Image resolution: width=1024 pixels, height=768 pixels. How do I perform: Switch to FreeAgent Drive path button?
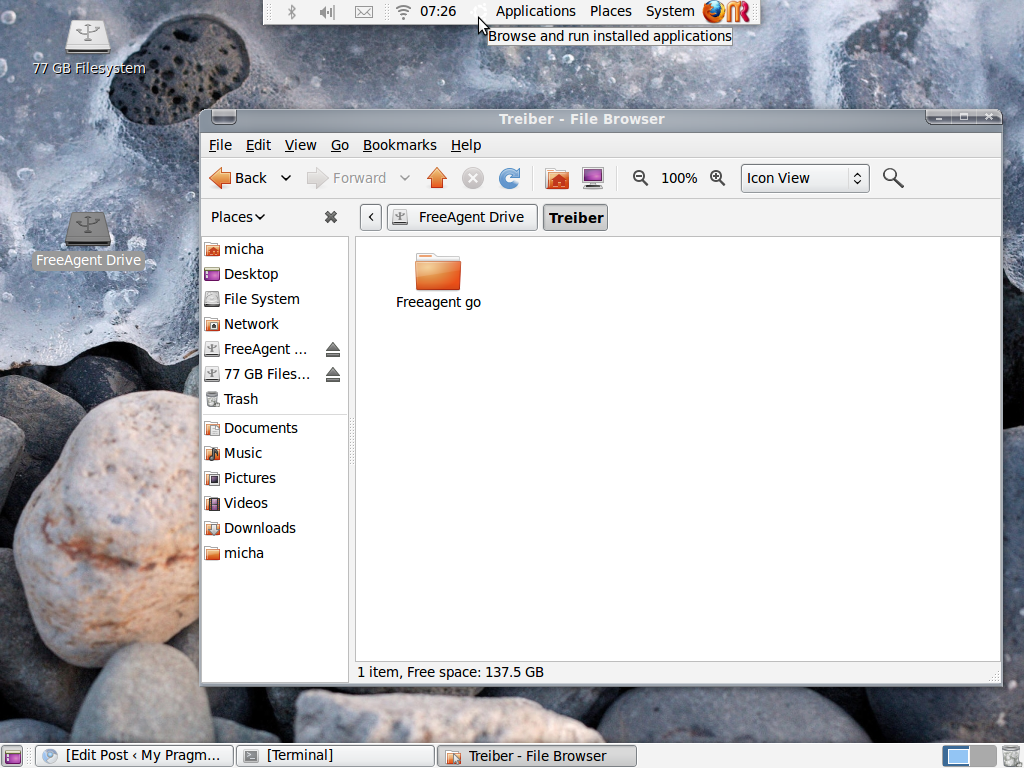(x=462, y=217)
